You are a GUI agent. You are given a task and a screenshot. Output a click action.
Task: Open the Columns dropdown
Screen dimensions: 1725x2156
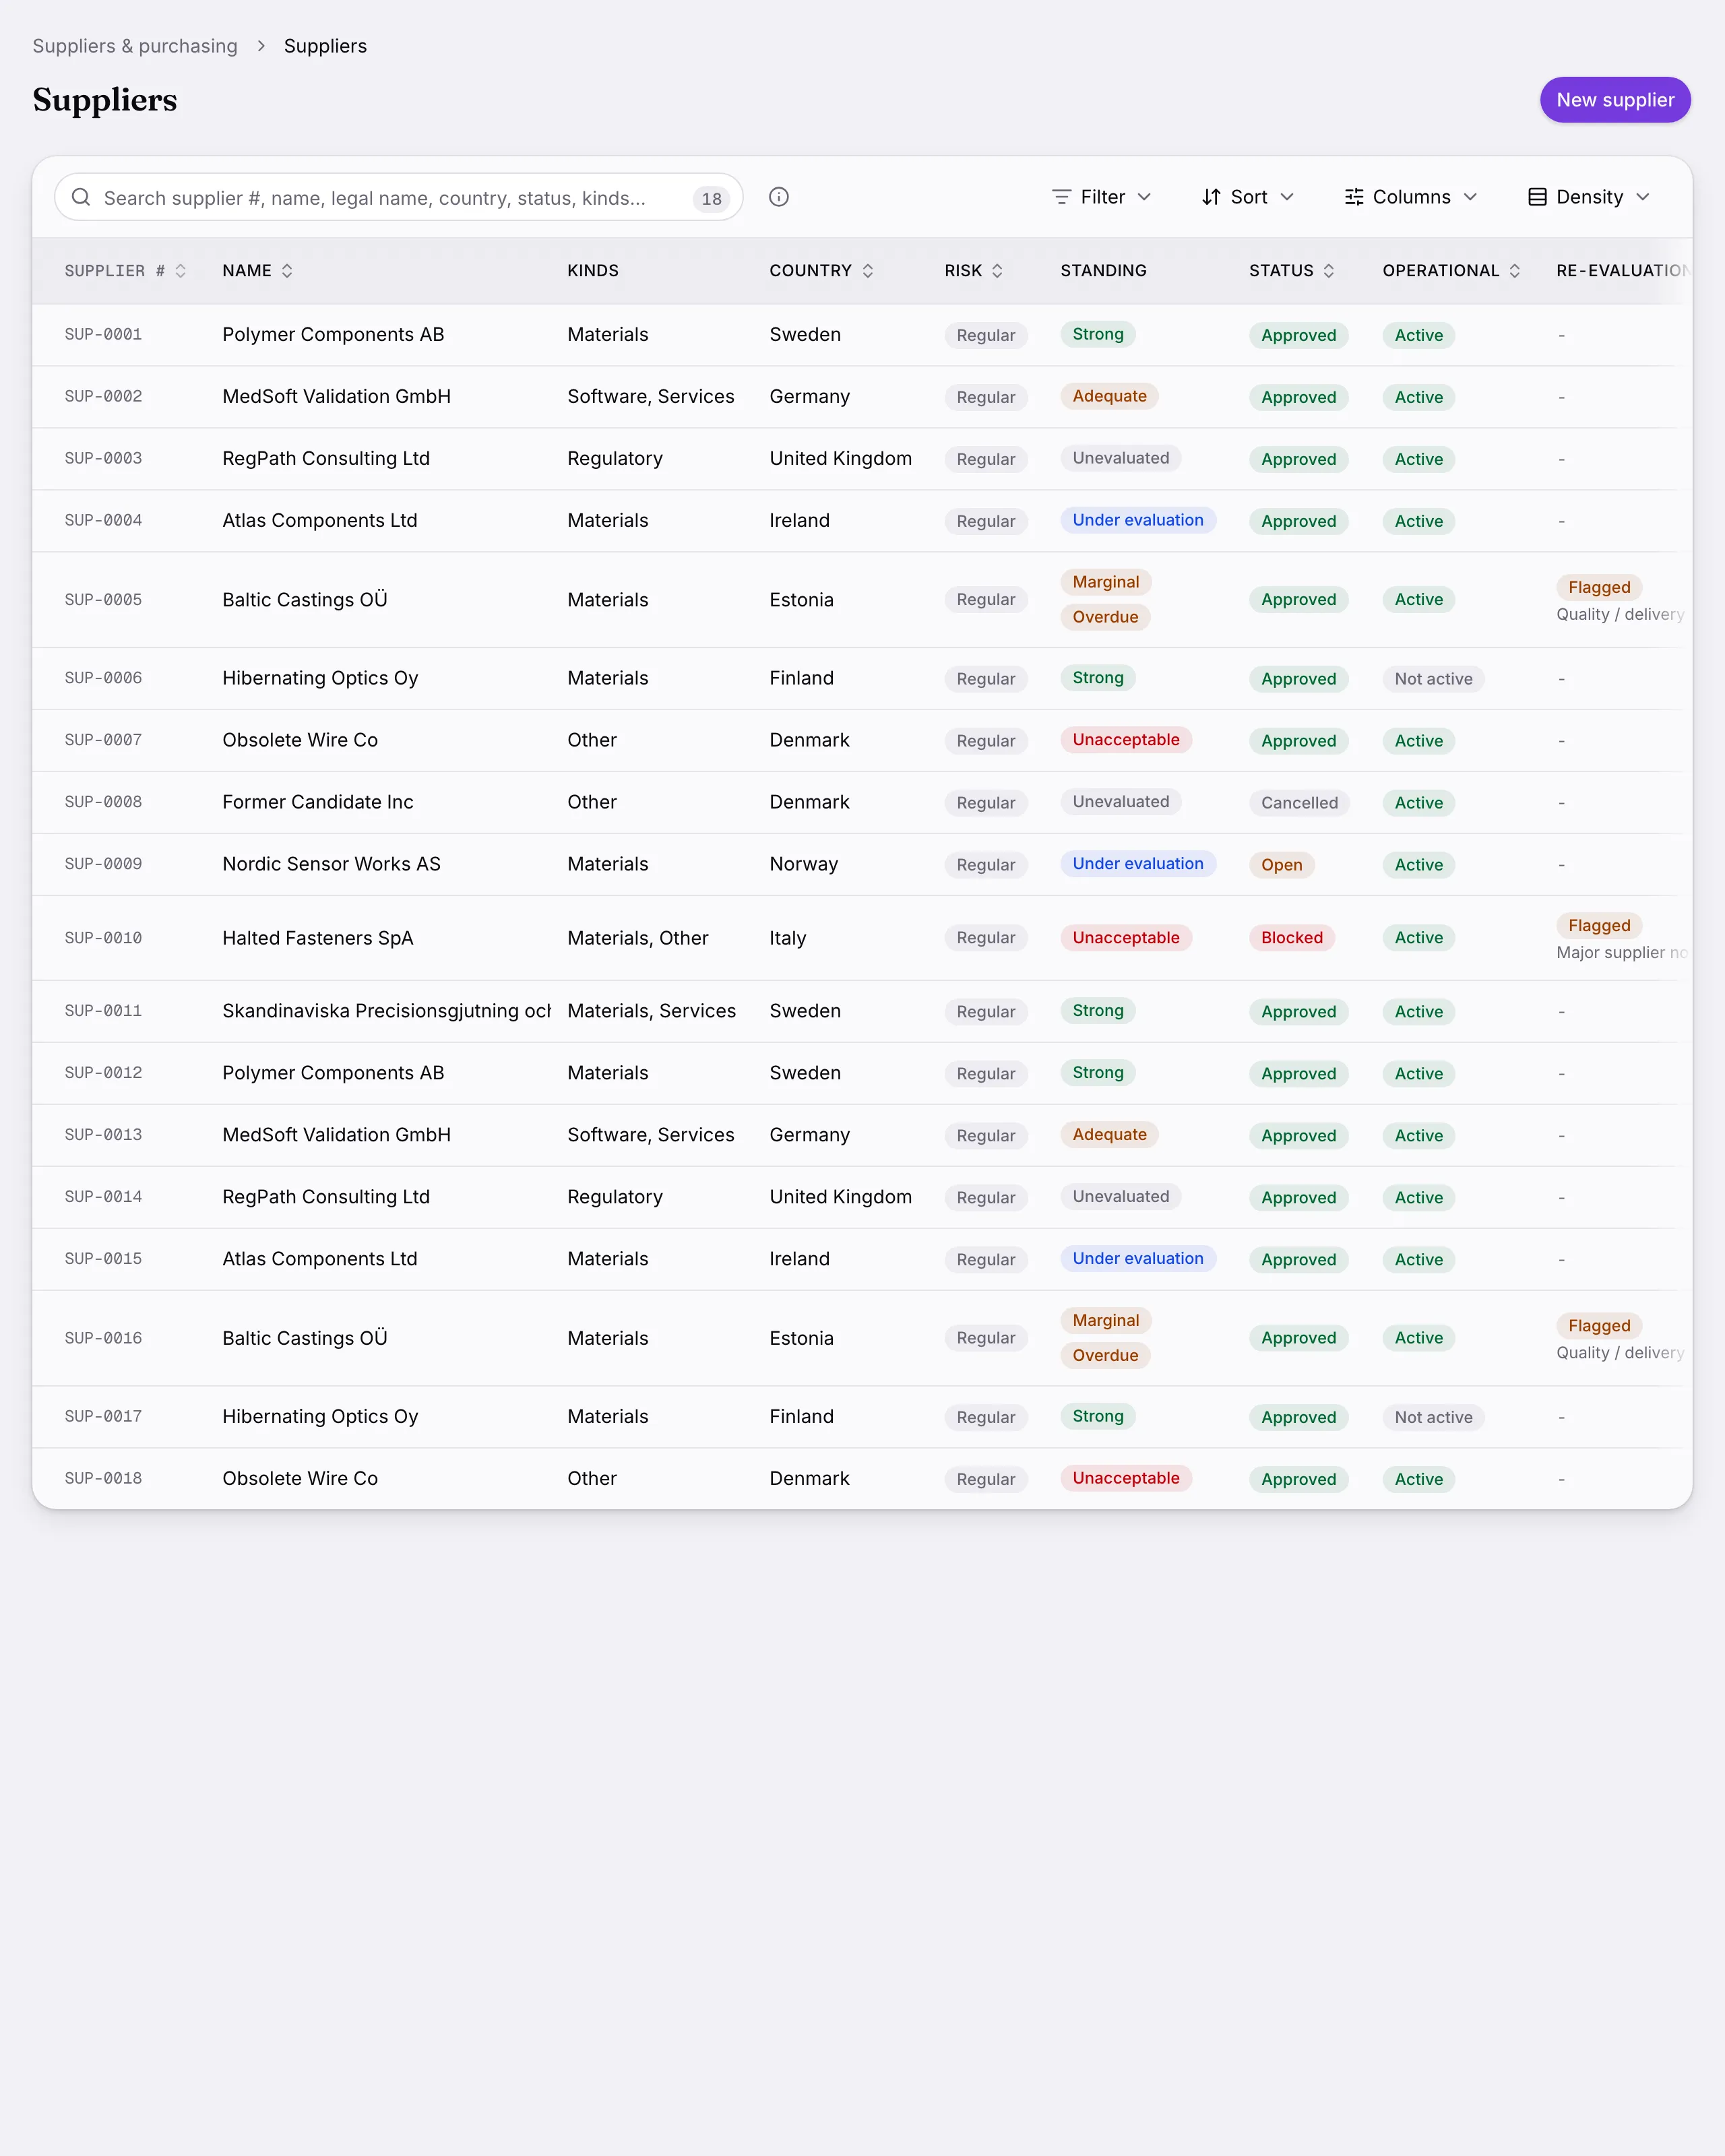(x=1410, y=197)
